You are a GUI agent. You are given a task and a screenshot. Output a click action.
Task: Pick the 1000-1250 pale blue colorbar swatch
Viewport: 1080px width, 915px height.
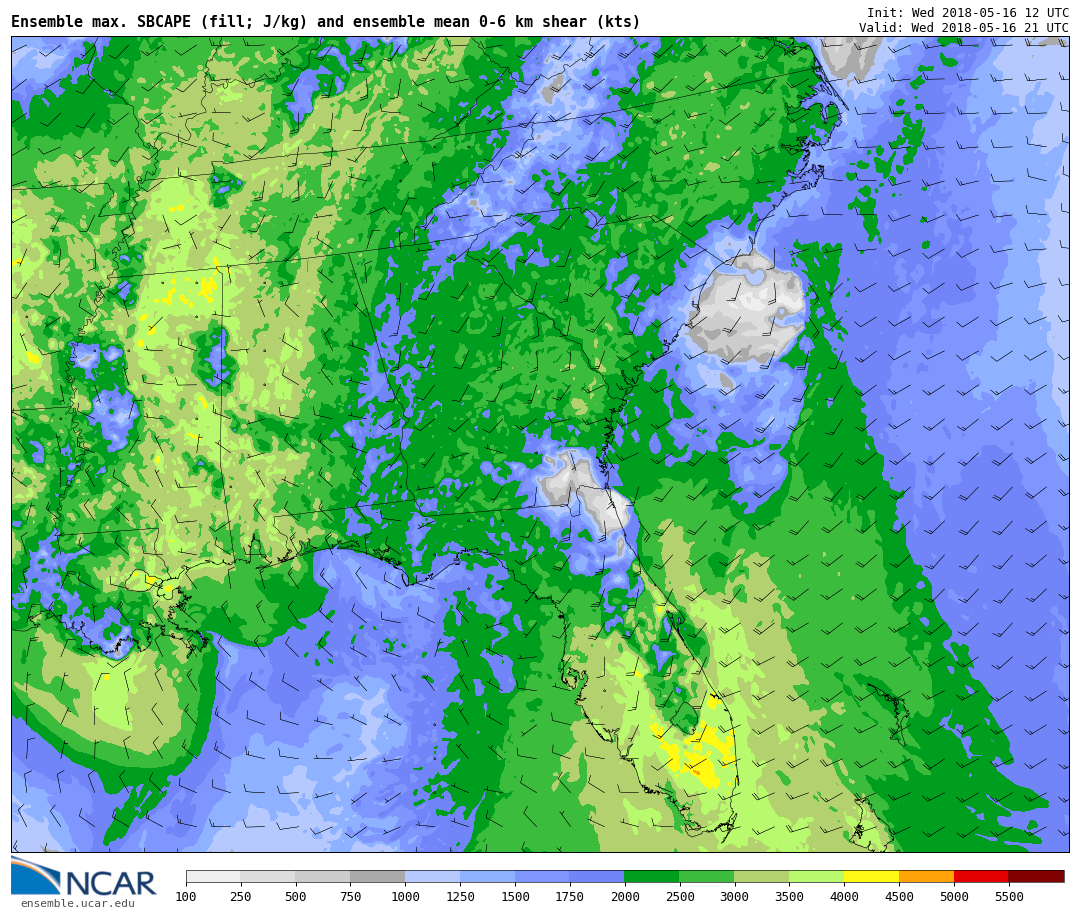click(433, 876)
